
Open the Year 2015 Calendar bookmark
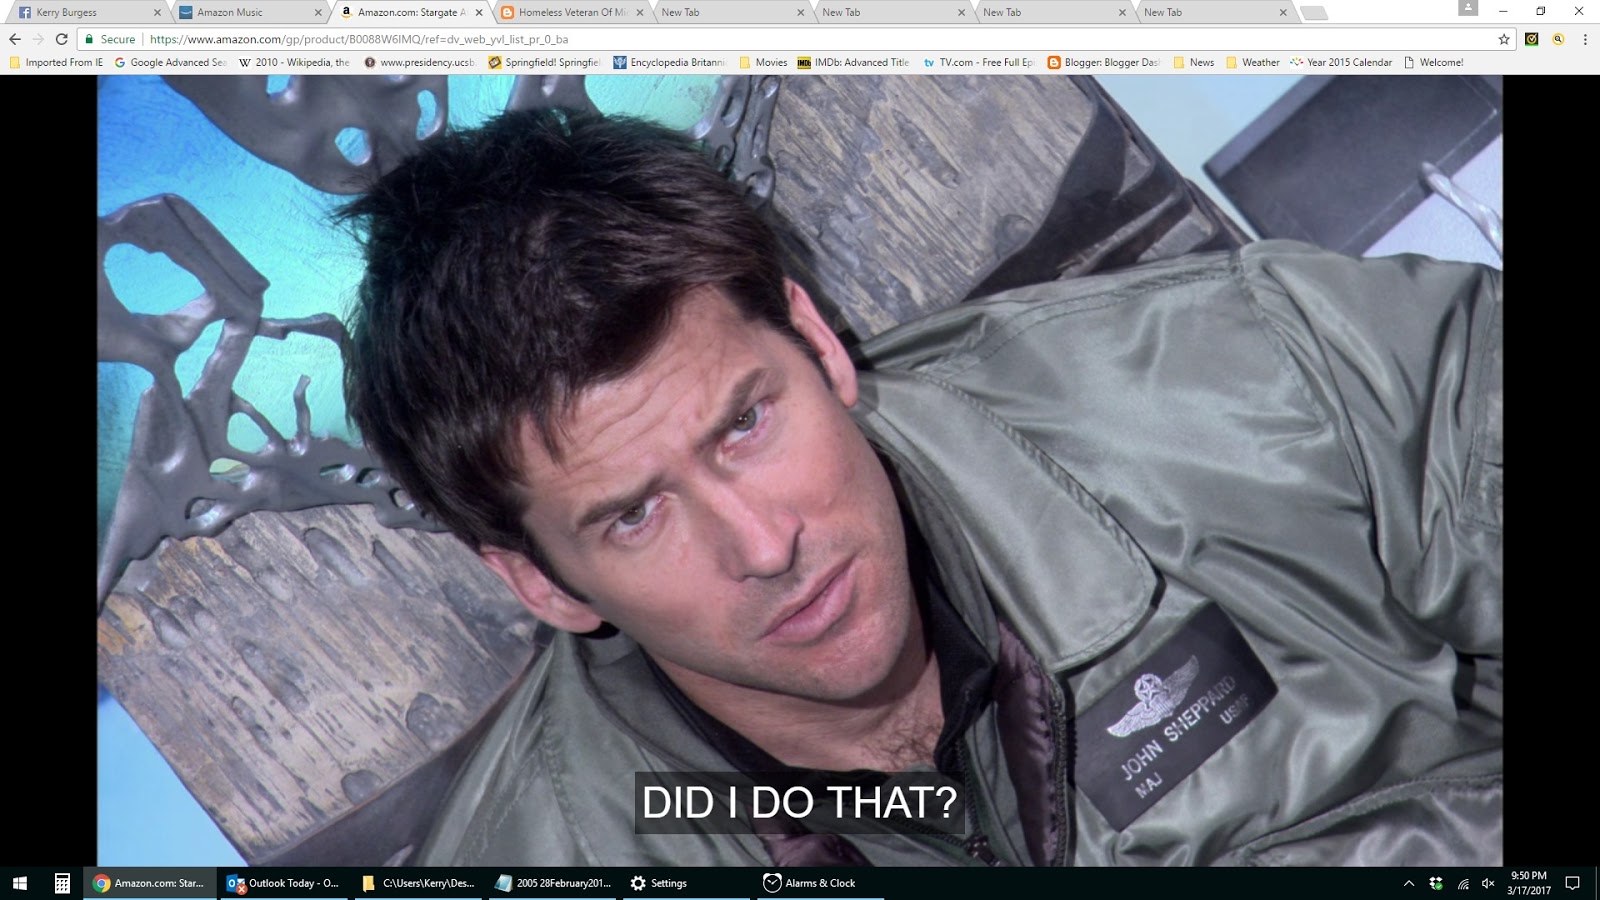[x=1341, y=62]
